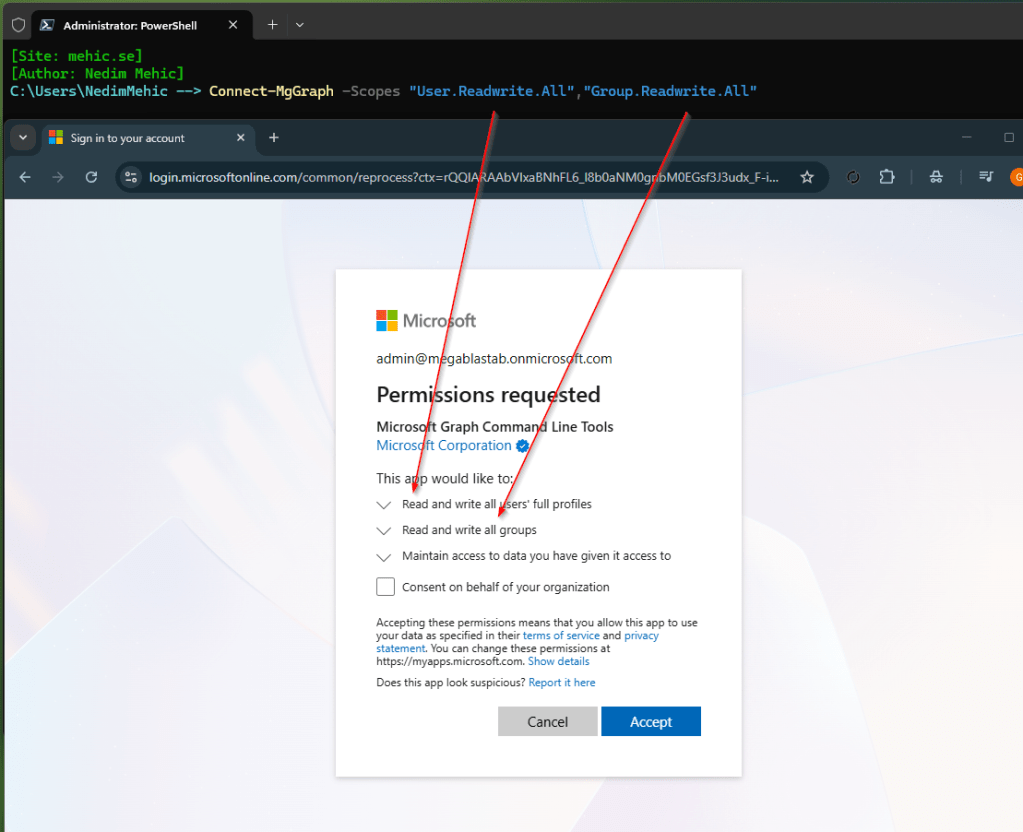Open the browser extensions puzzle icon
The width and height of the screenshot is (1023, 832).
[887, 177]
